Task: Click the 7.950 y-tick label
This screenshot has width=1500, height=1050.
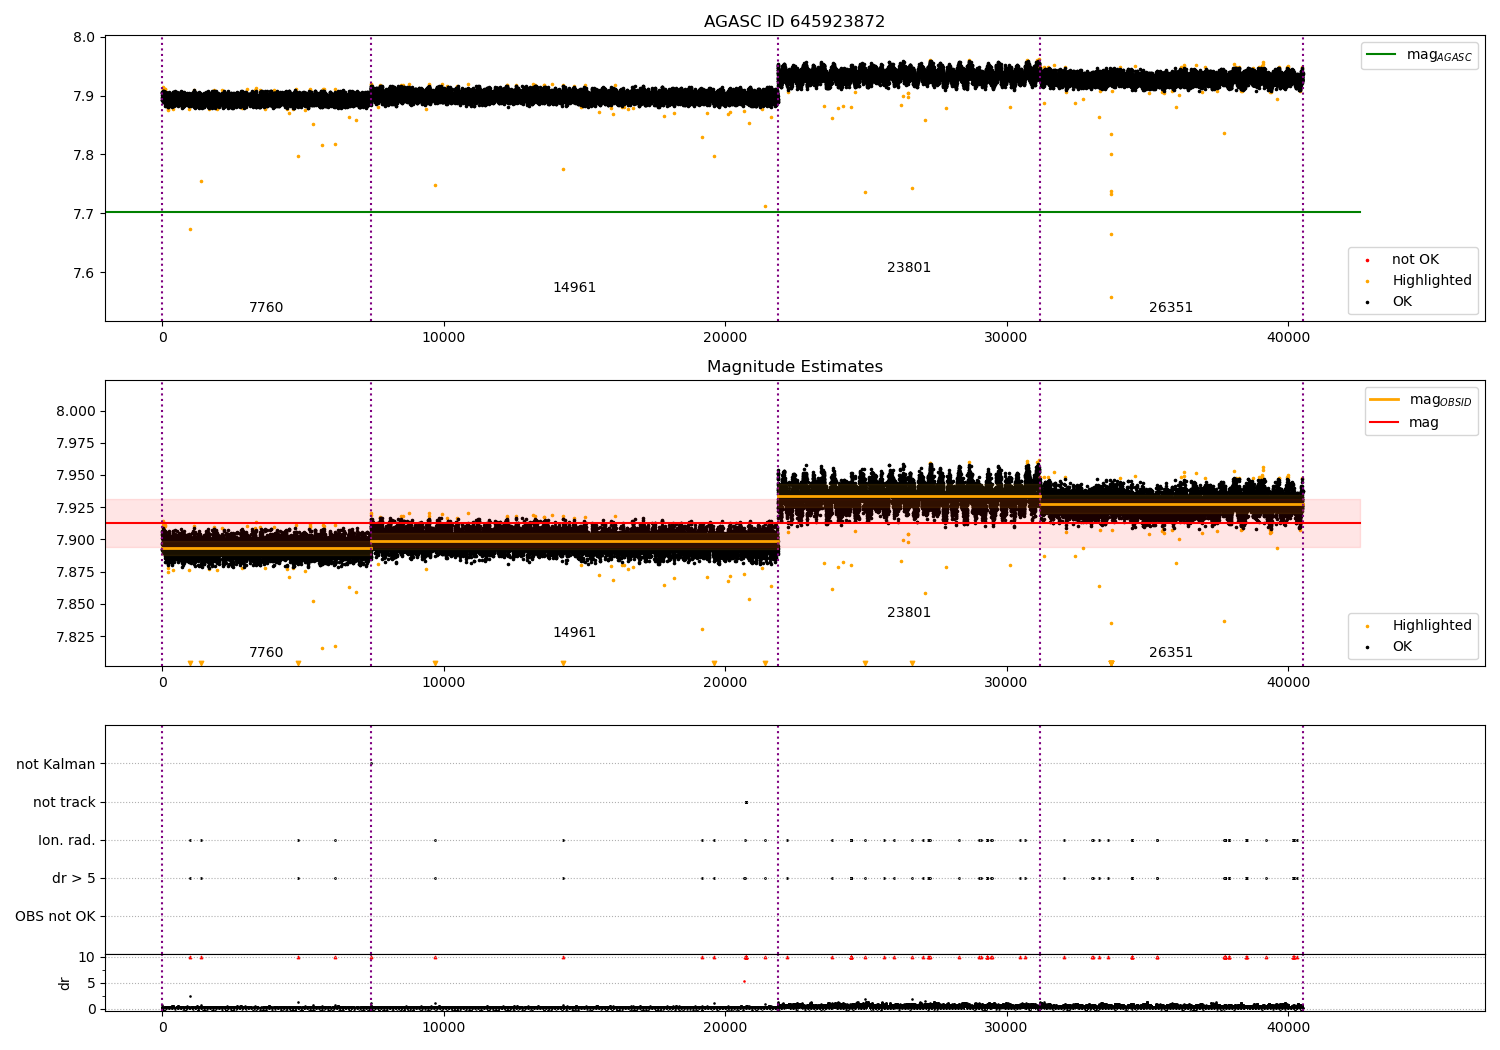Action: [x=77, y=476]
